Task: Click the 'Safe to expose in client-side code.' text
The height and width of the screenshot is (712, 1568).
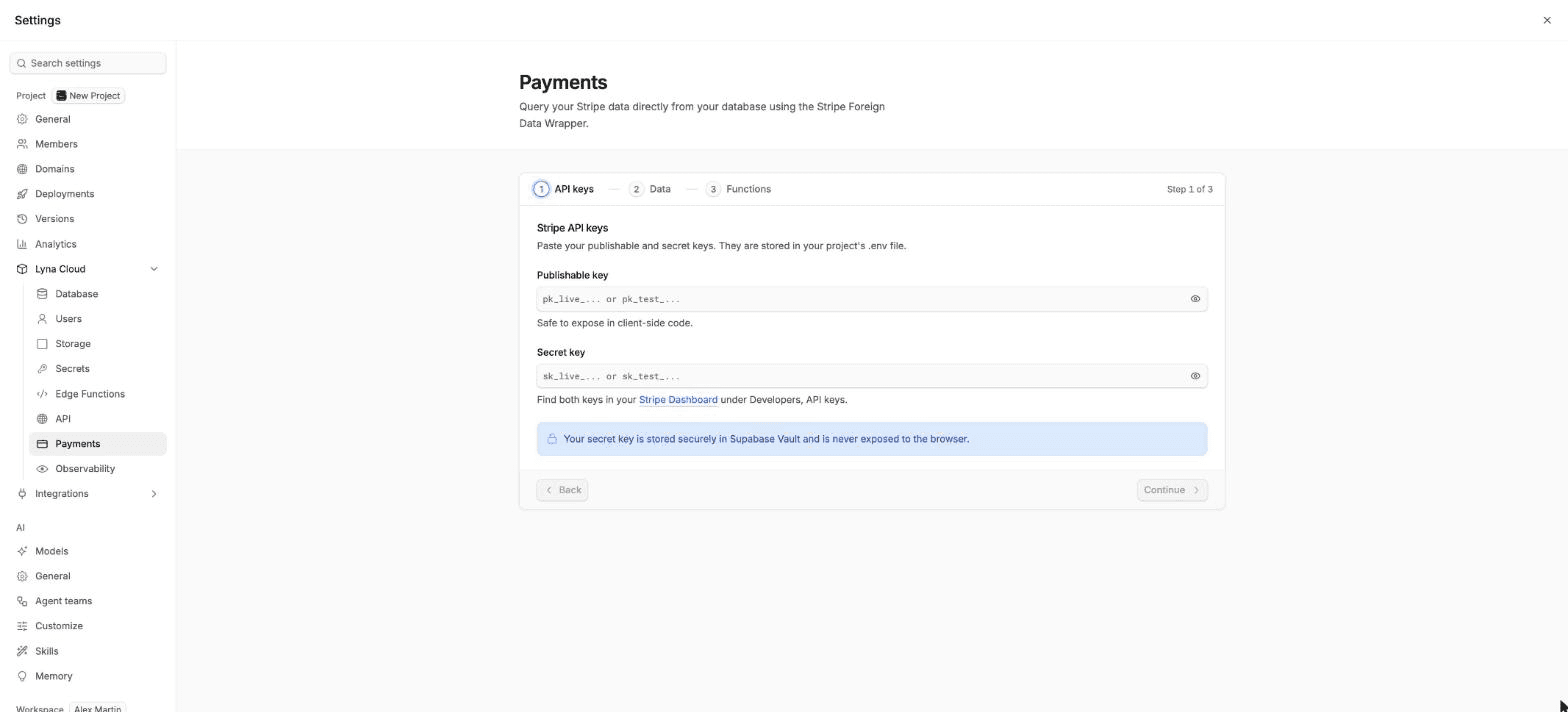Action: [x=615, y=323]
